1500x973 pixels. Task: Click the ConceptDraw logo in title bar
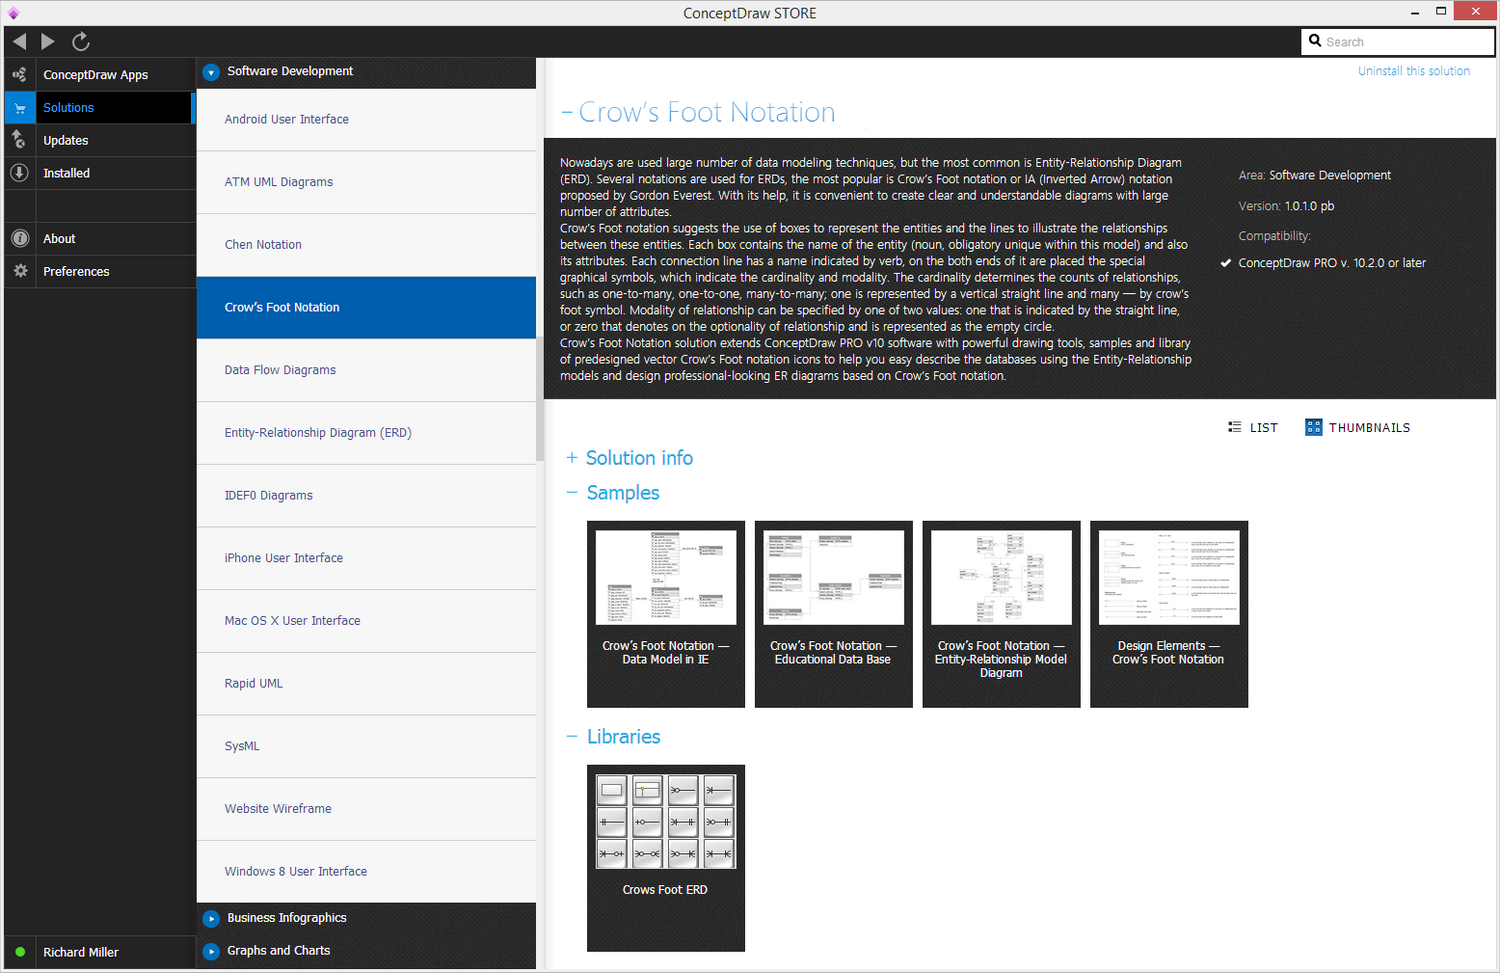[x=13, y=13]
